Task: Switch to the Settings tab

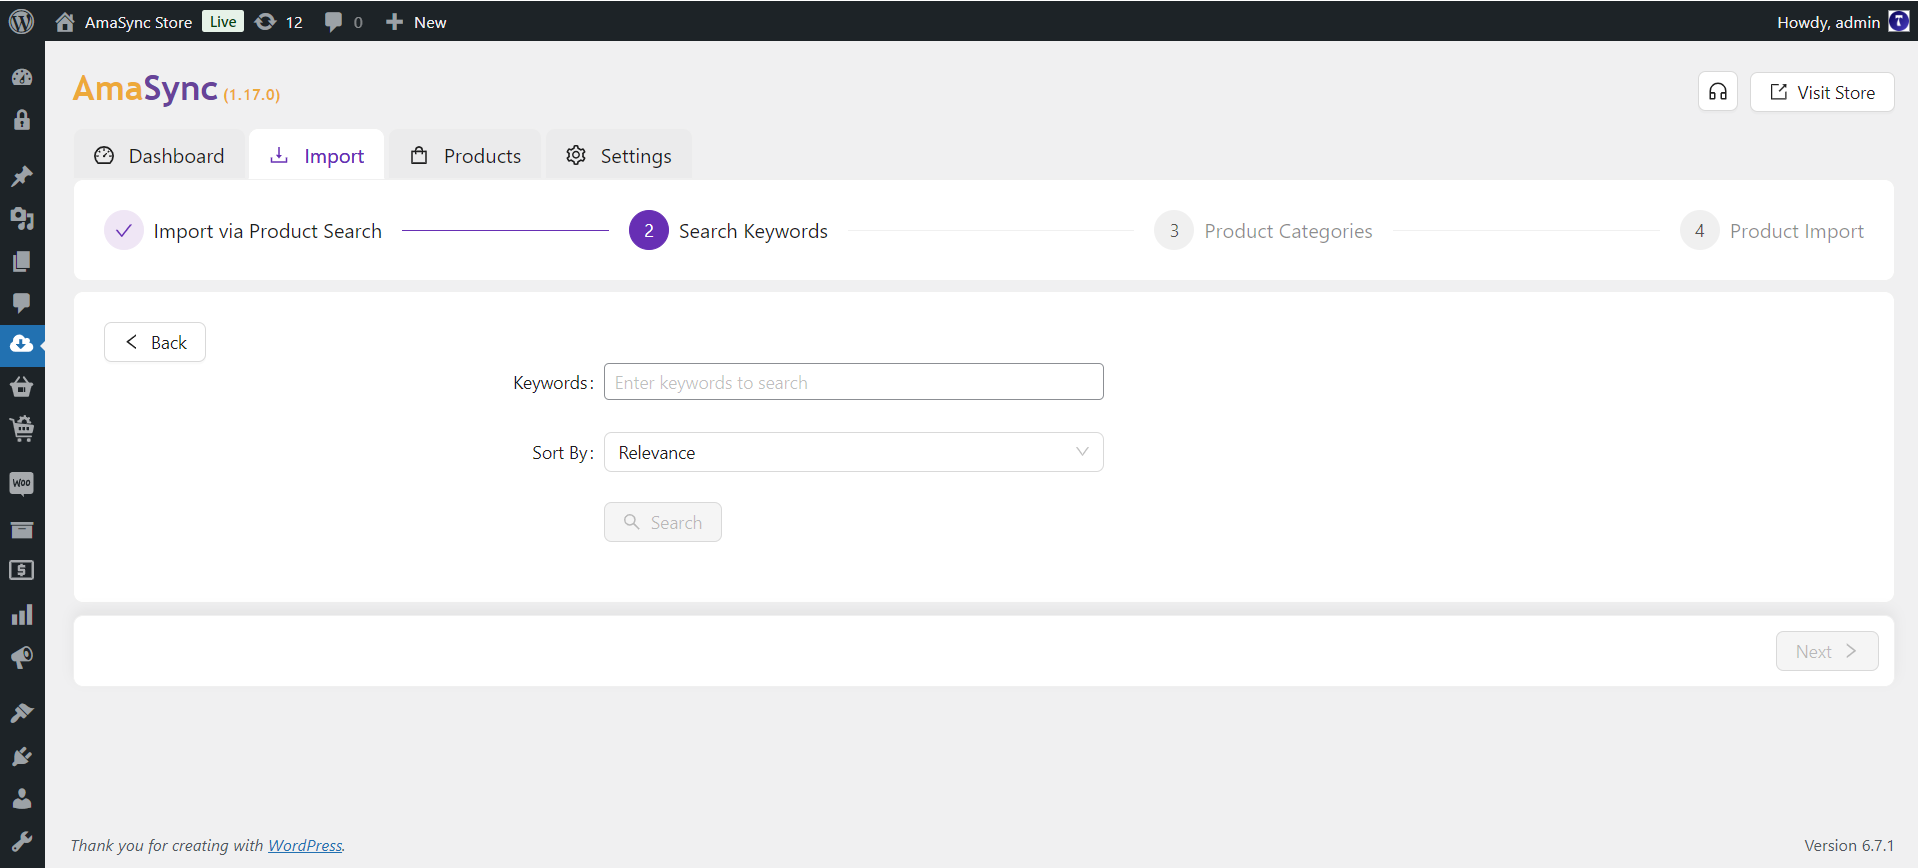Action: point(619,156)
